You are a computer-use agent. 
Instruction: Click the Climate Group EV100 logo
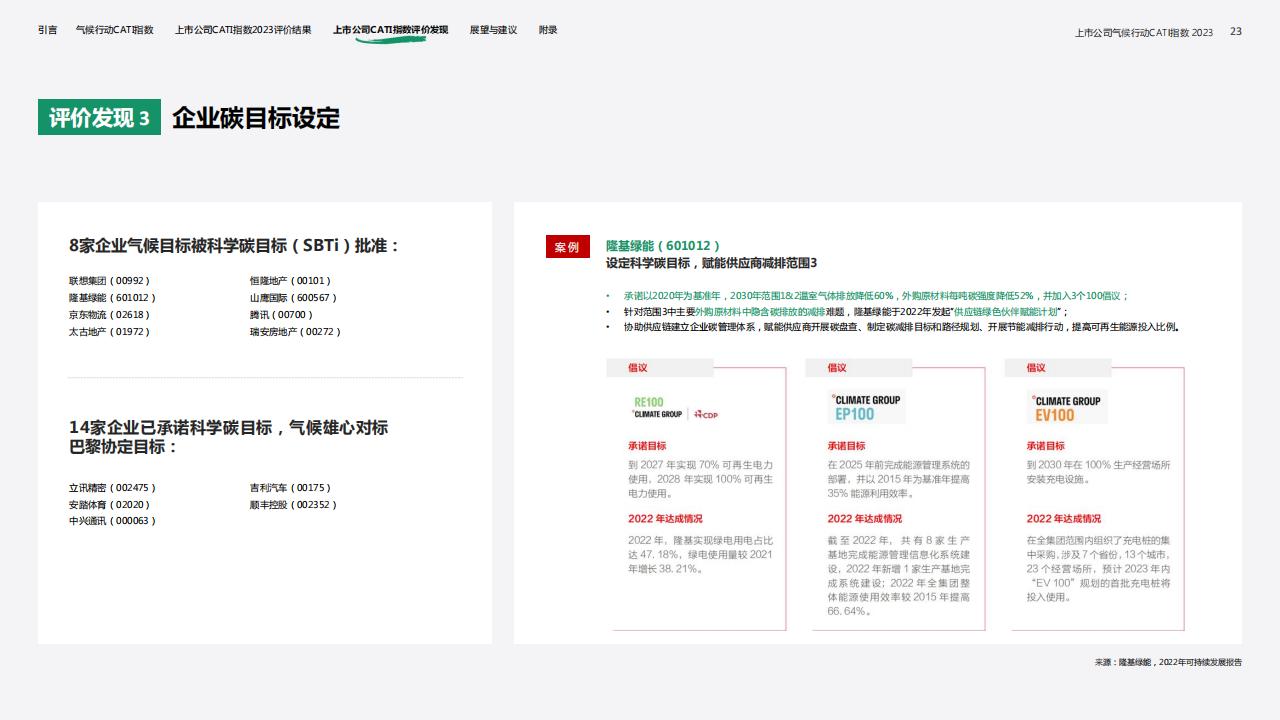pos(1066,407)
